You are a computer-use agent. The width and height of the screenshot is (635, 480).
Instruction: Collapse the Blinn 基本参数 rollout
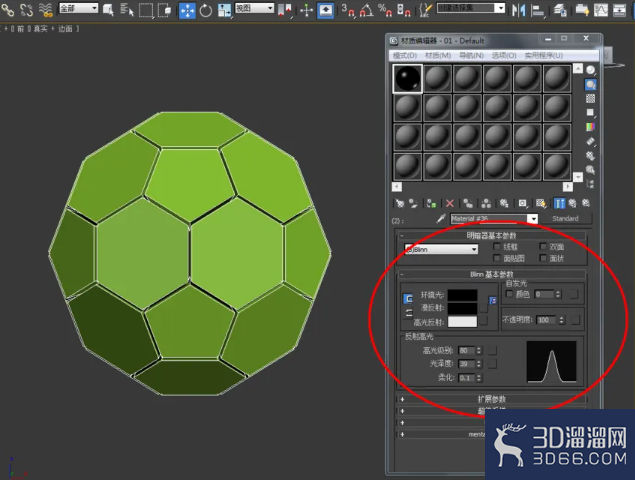pyautogui.click(x=491, y=274)
